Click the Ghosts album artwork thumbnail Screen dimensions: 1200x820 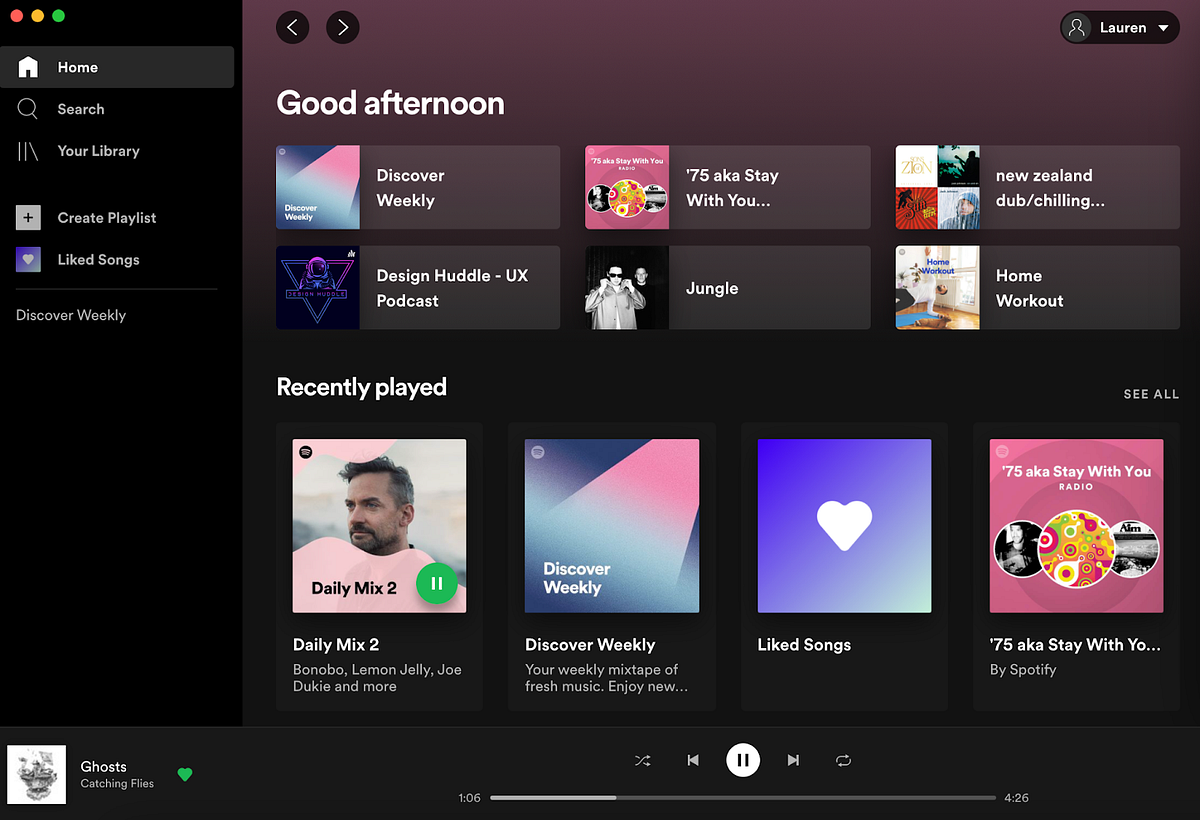[37, 774]
